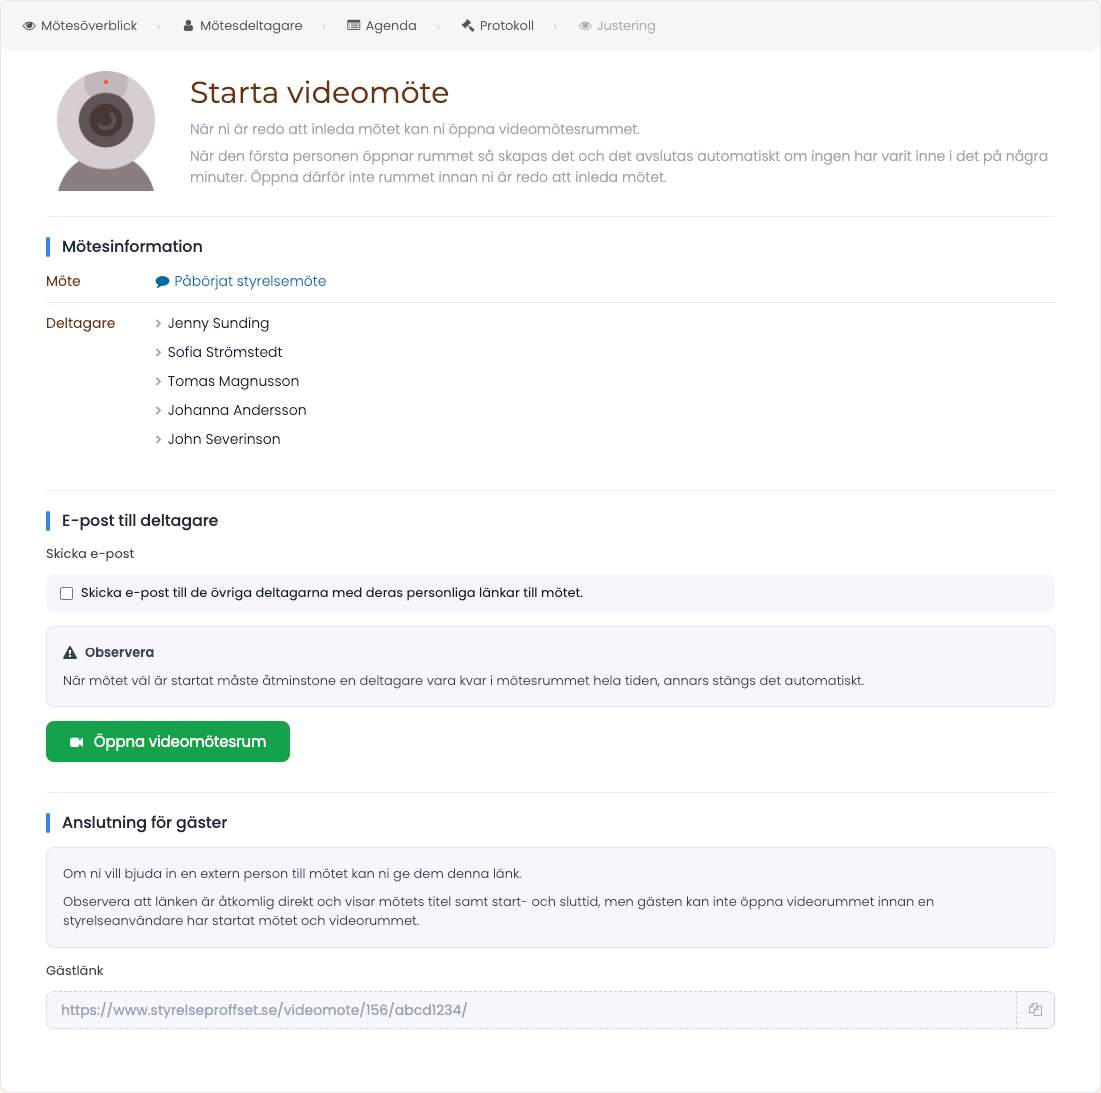The height and width of the screenshot is (1093, 1101).
Task: Select participant Johanna Andersson
Action: (237, 410)
